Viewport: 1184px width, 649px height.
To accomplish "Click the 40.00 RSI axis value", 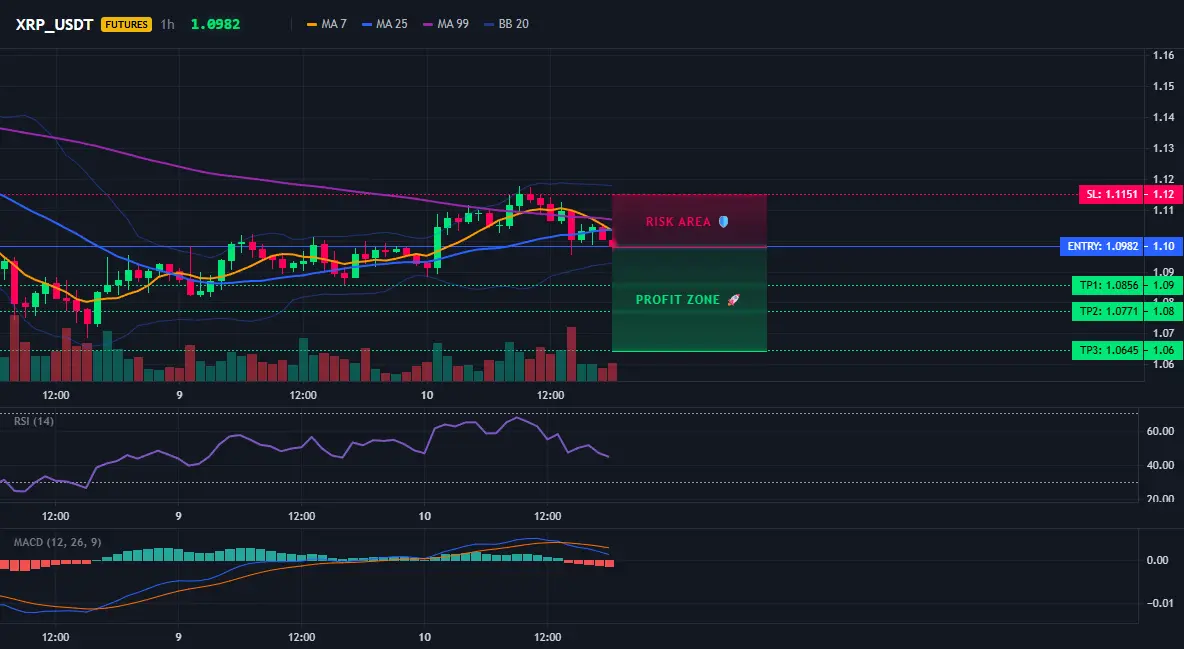I will pos(1161,465).
